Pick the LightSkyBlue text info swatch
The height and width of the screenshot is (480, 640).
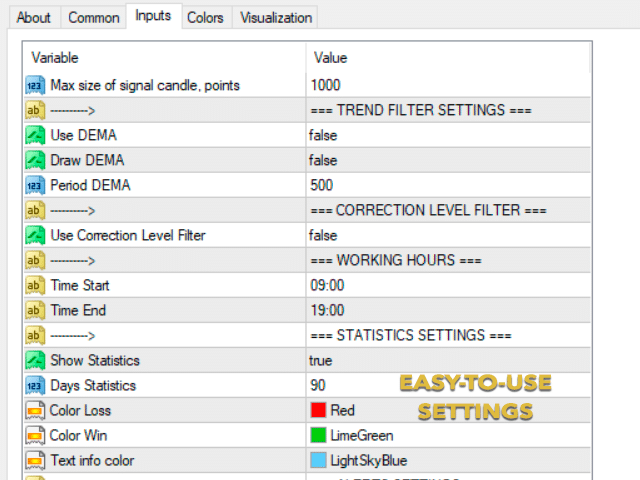pos(318,460)
